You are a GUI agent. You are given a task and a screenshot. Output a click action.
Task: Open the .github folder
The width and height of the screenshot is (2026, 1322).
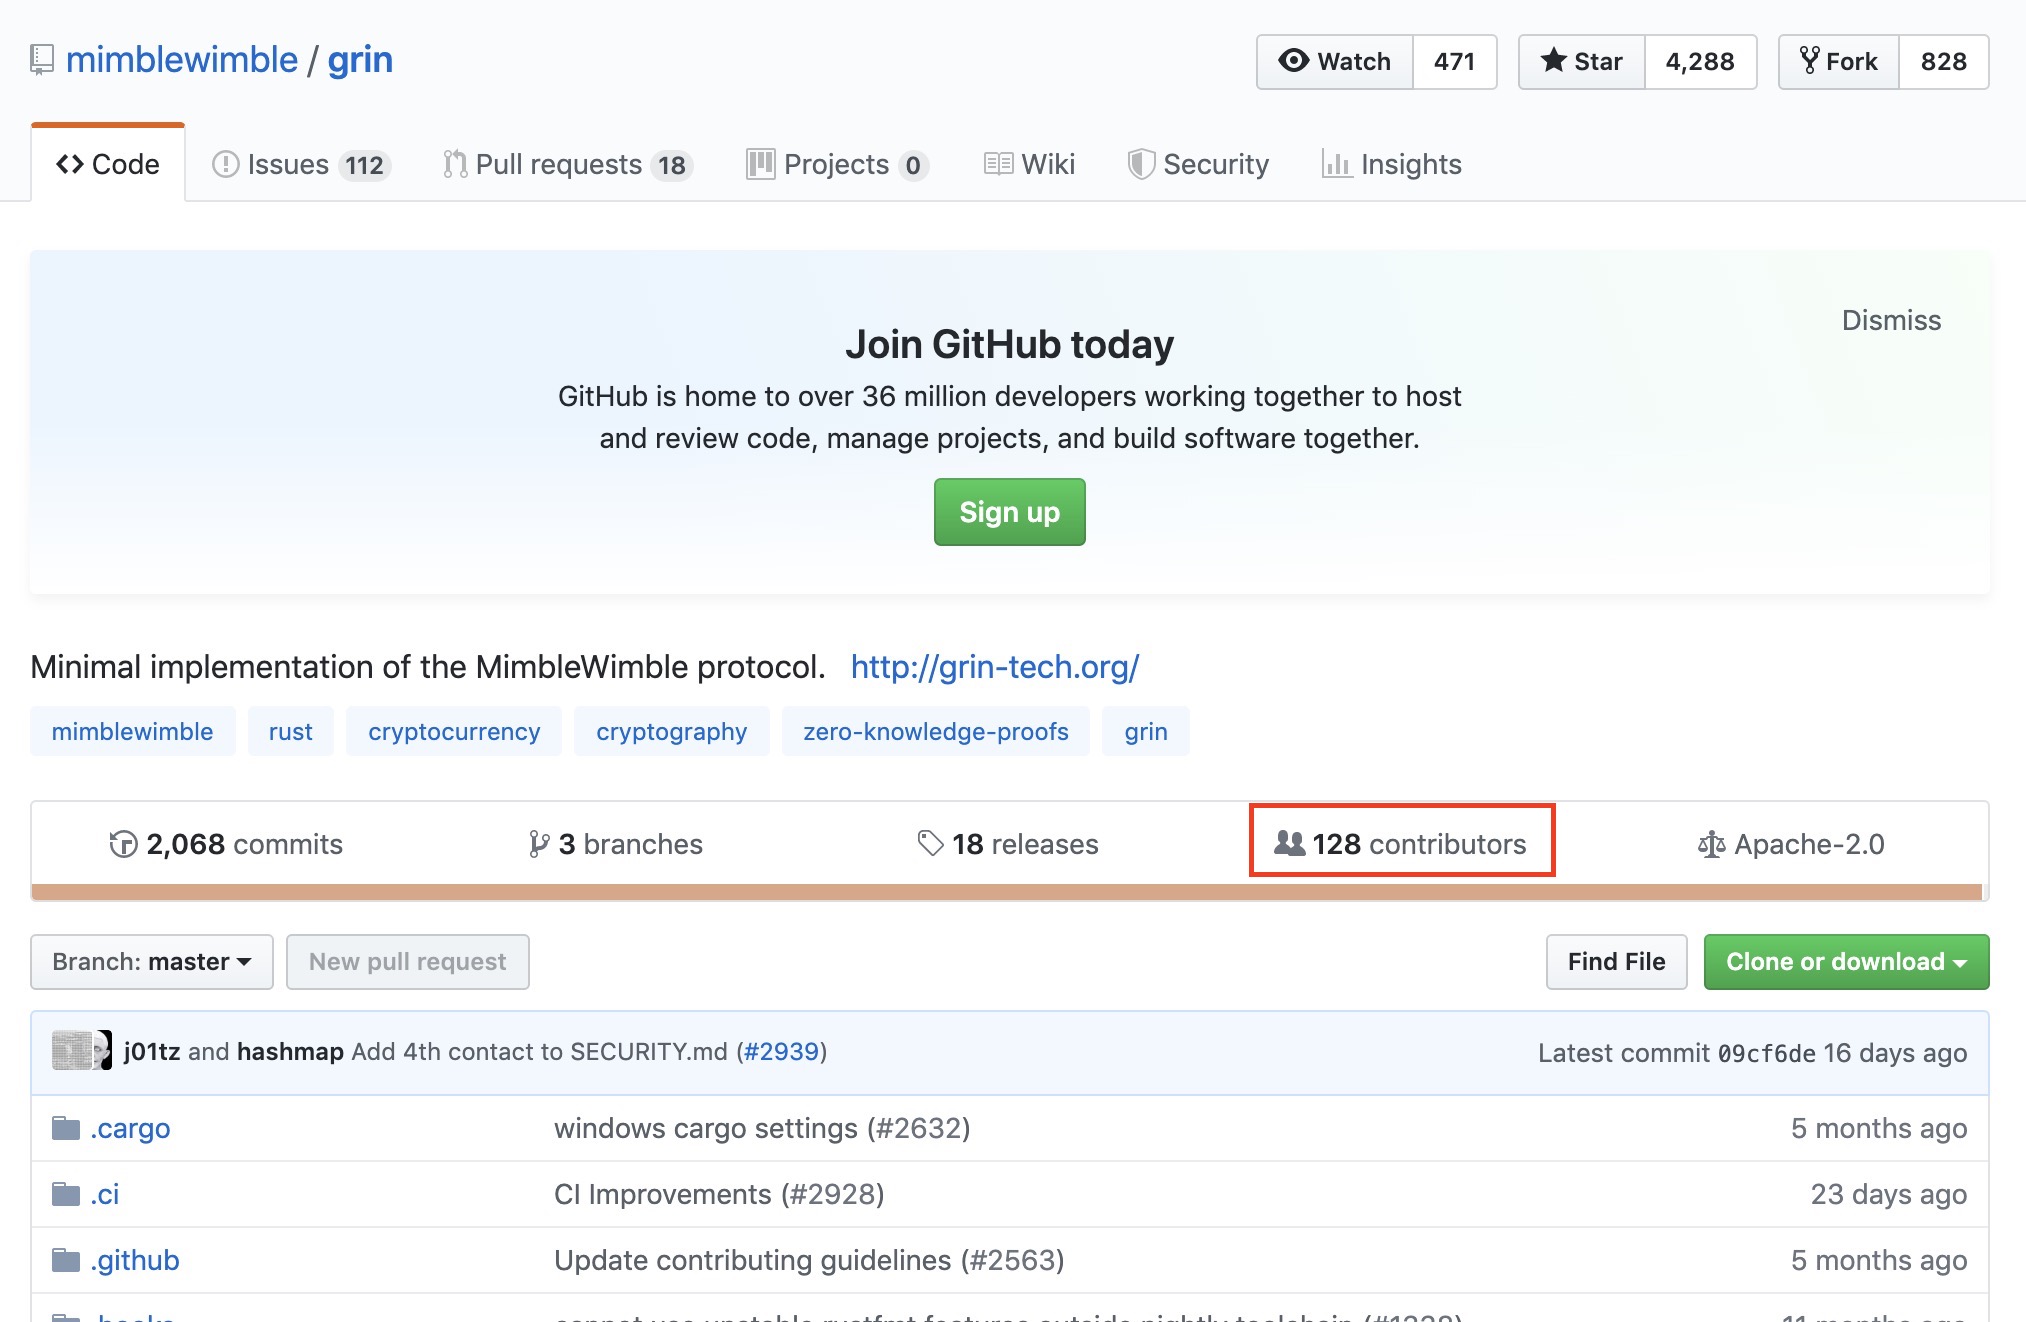click(x=134, y=1260)
